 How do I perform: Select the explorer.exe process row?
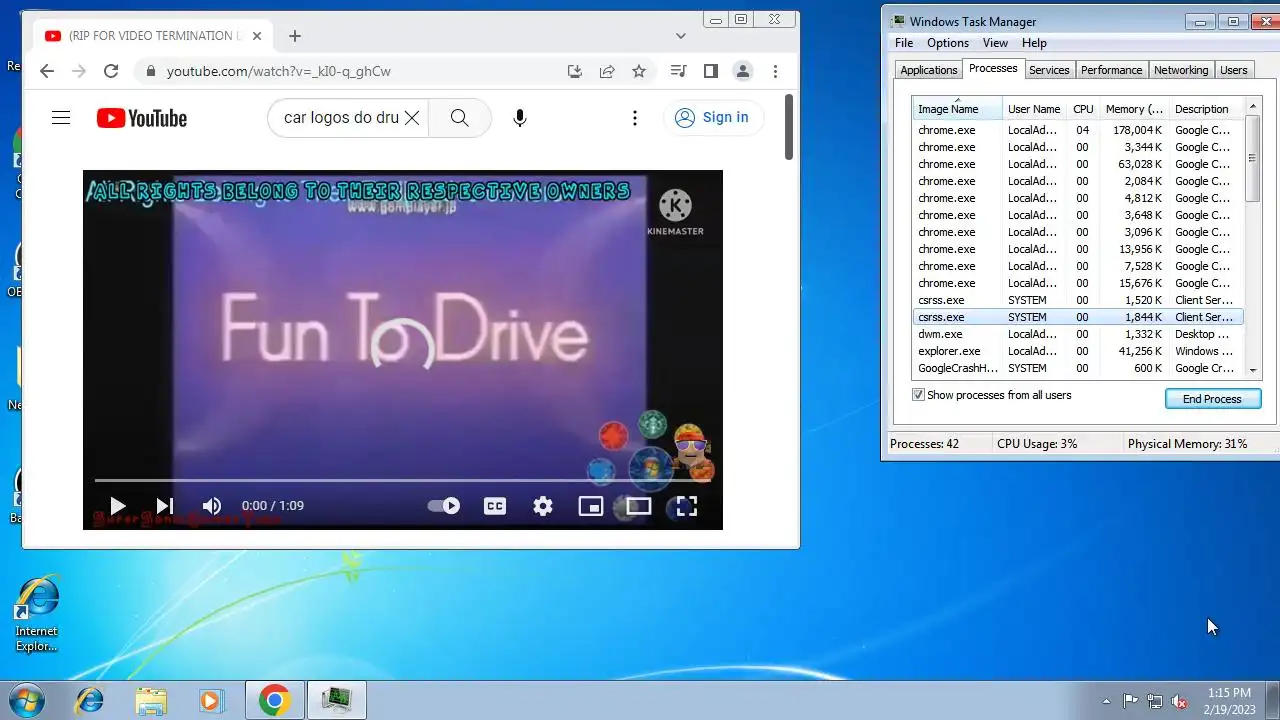tap(1078, 351)
